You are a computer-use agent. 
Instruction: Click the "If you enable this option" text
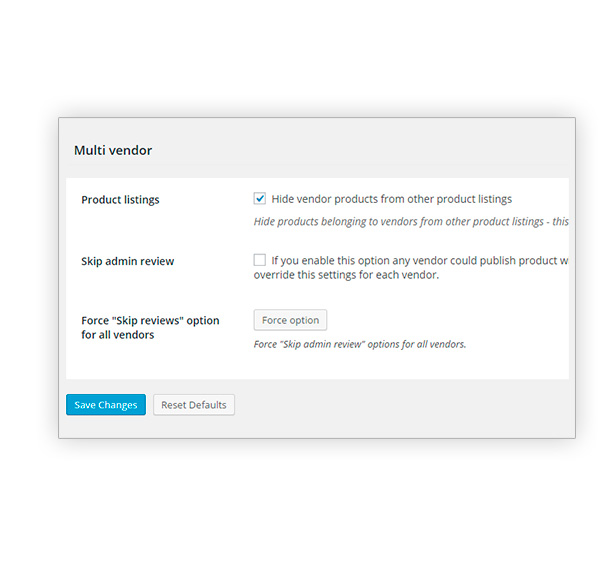420,260
